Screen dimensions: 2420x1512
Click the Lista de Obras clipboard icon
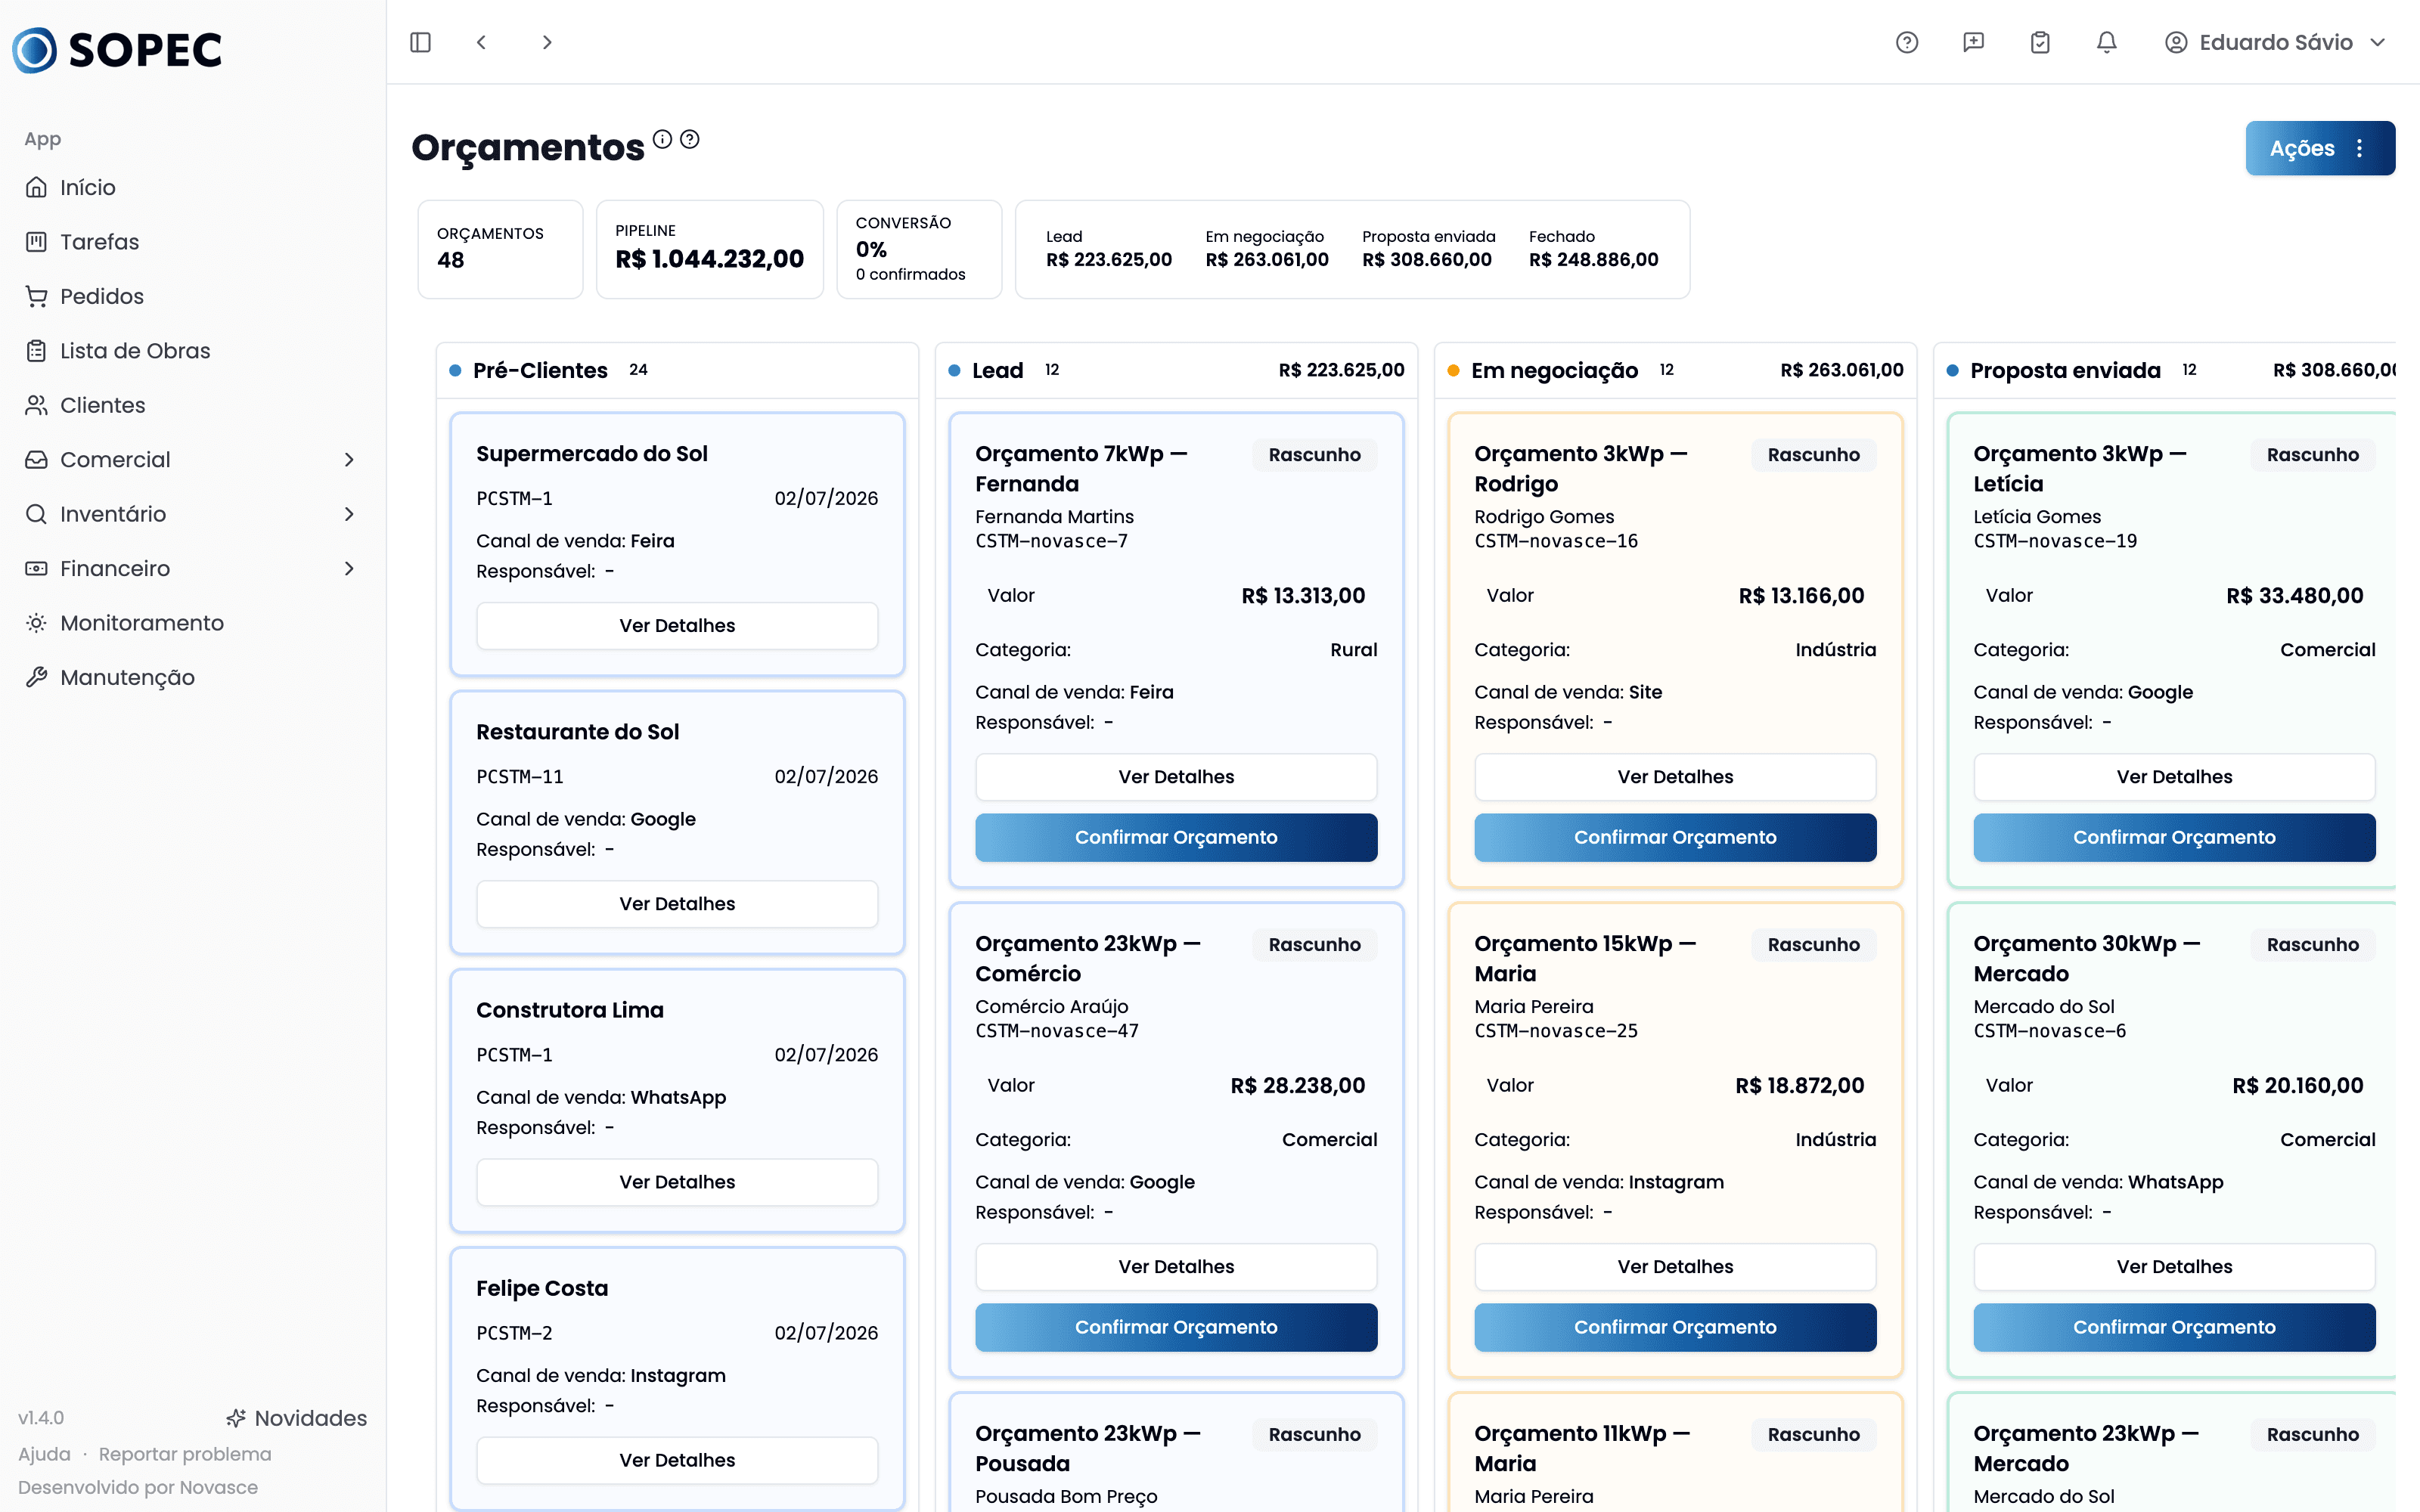coord(37,351)
